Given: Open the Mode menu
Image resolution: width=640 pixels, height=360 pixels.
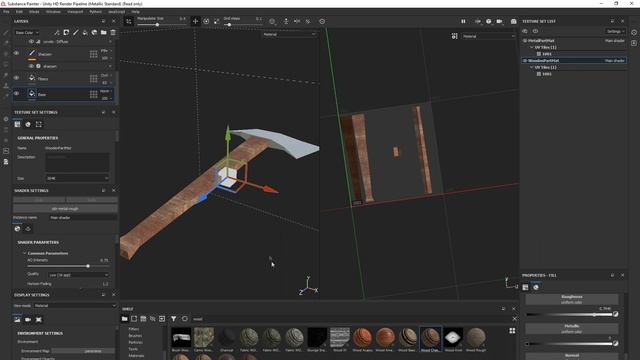Looking at the screenshot, I should point(34,12).
